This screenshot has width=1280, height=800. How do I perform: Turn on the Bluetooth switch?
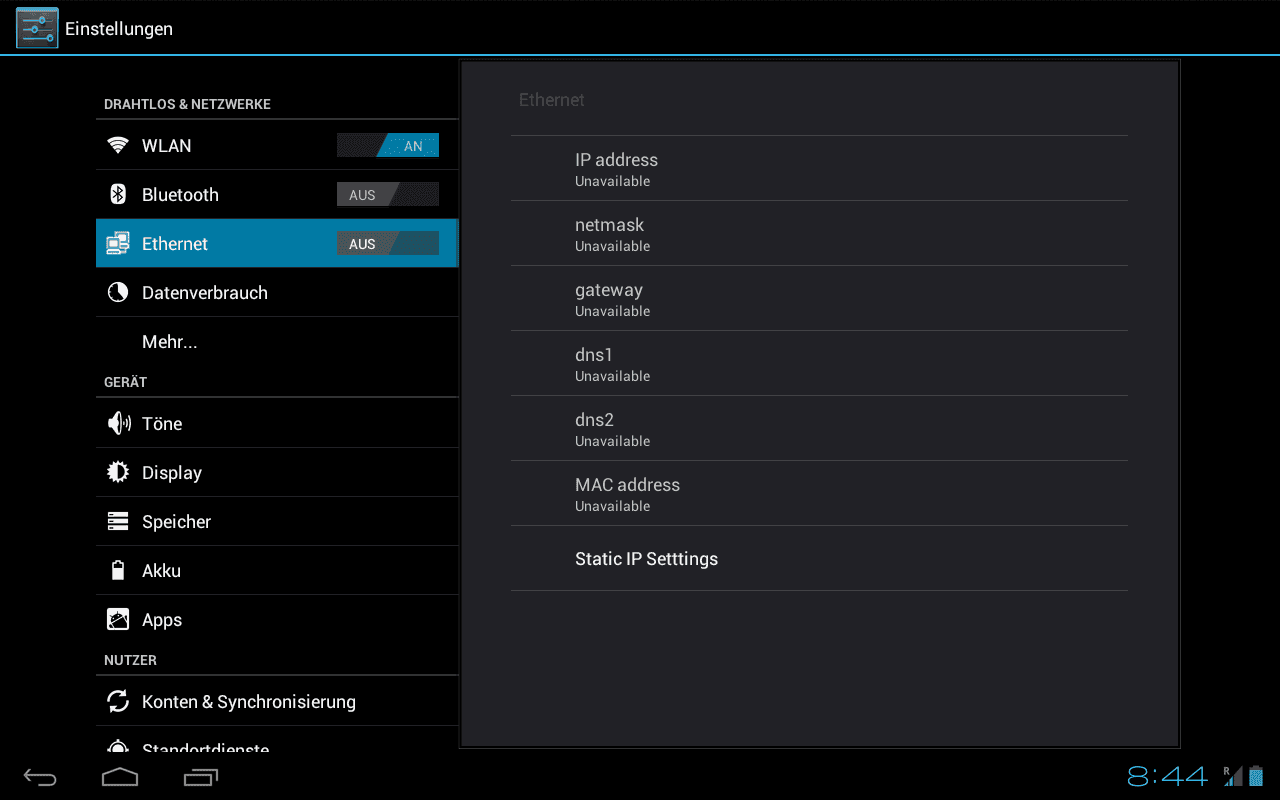click(x=388, y=195)
